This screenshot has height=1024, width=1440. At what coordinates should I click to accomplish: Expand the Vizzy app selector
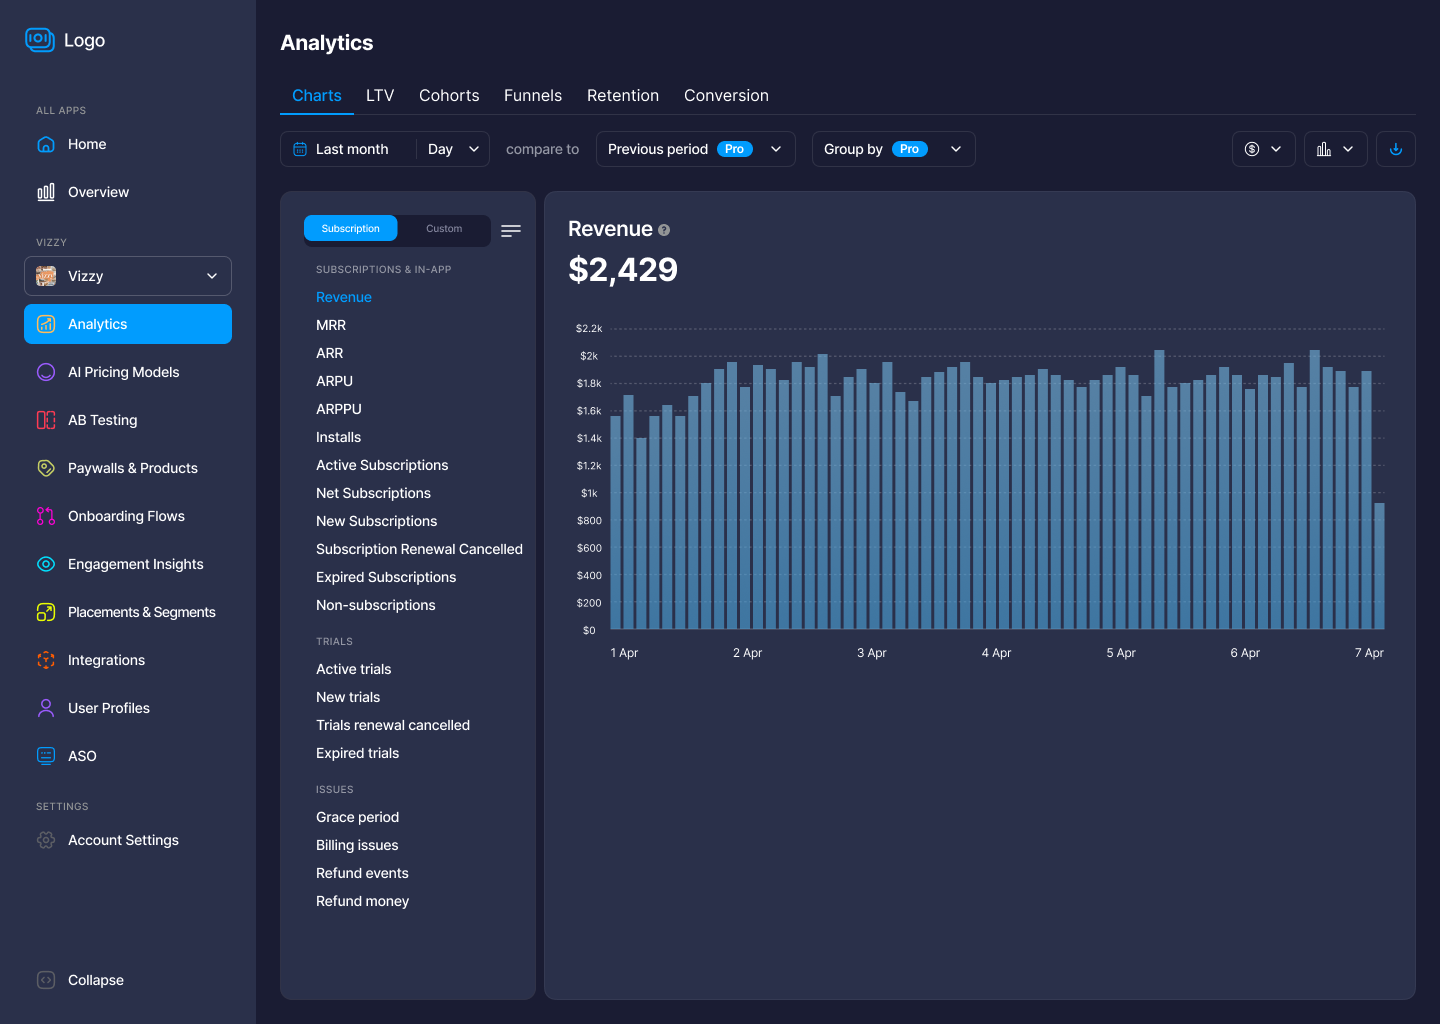click(128, 276)
